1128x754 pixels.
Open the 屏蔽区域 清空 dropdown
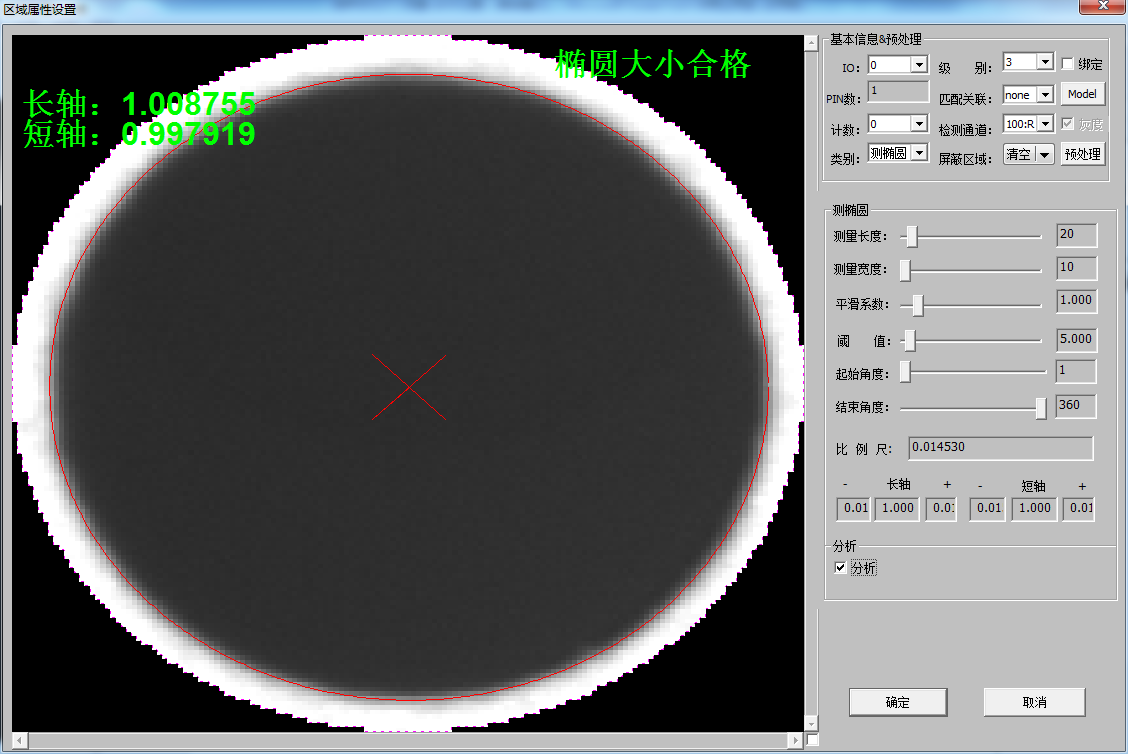[1029, 154]
